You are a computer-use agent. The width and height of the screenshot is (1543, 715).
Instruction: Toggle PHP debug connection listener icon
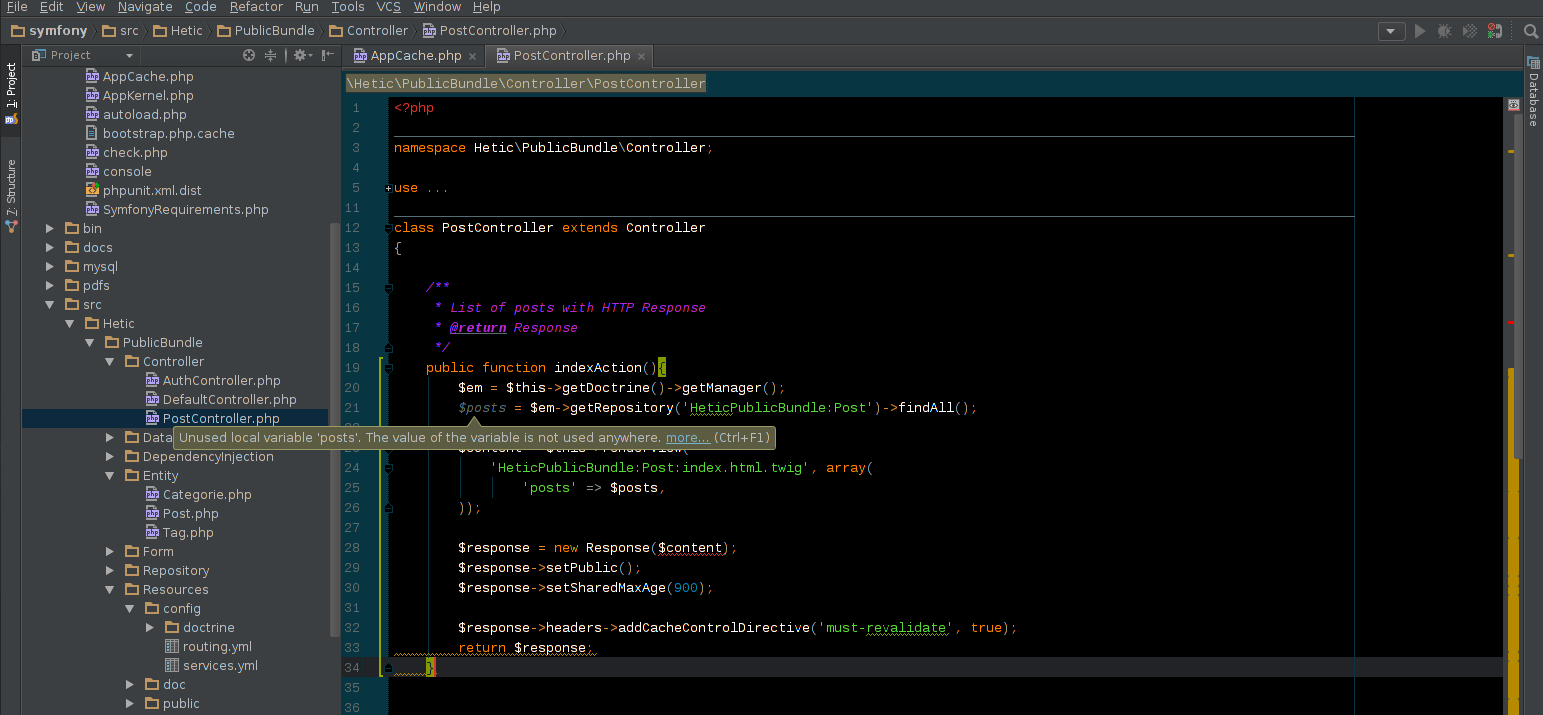coord(1494,31)
